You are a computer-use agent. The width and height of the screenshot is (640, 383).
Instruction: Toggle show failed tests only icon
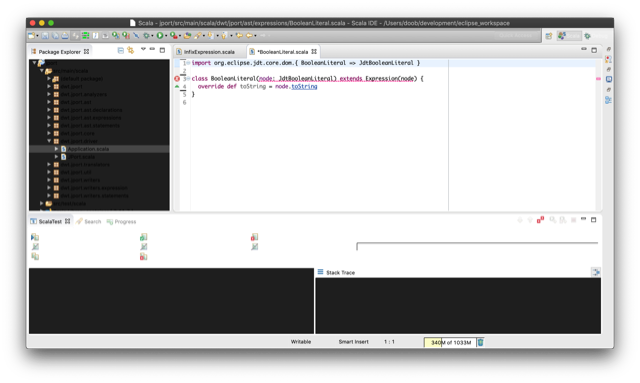click(x=540, y=220)
